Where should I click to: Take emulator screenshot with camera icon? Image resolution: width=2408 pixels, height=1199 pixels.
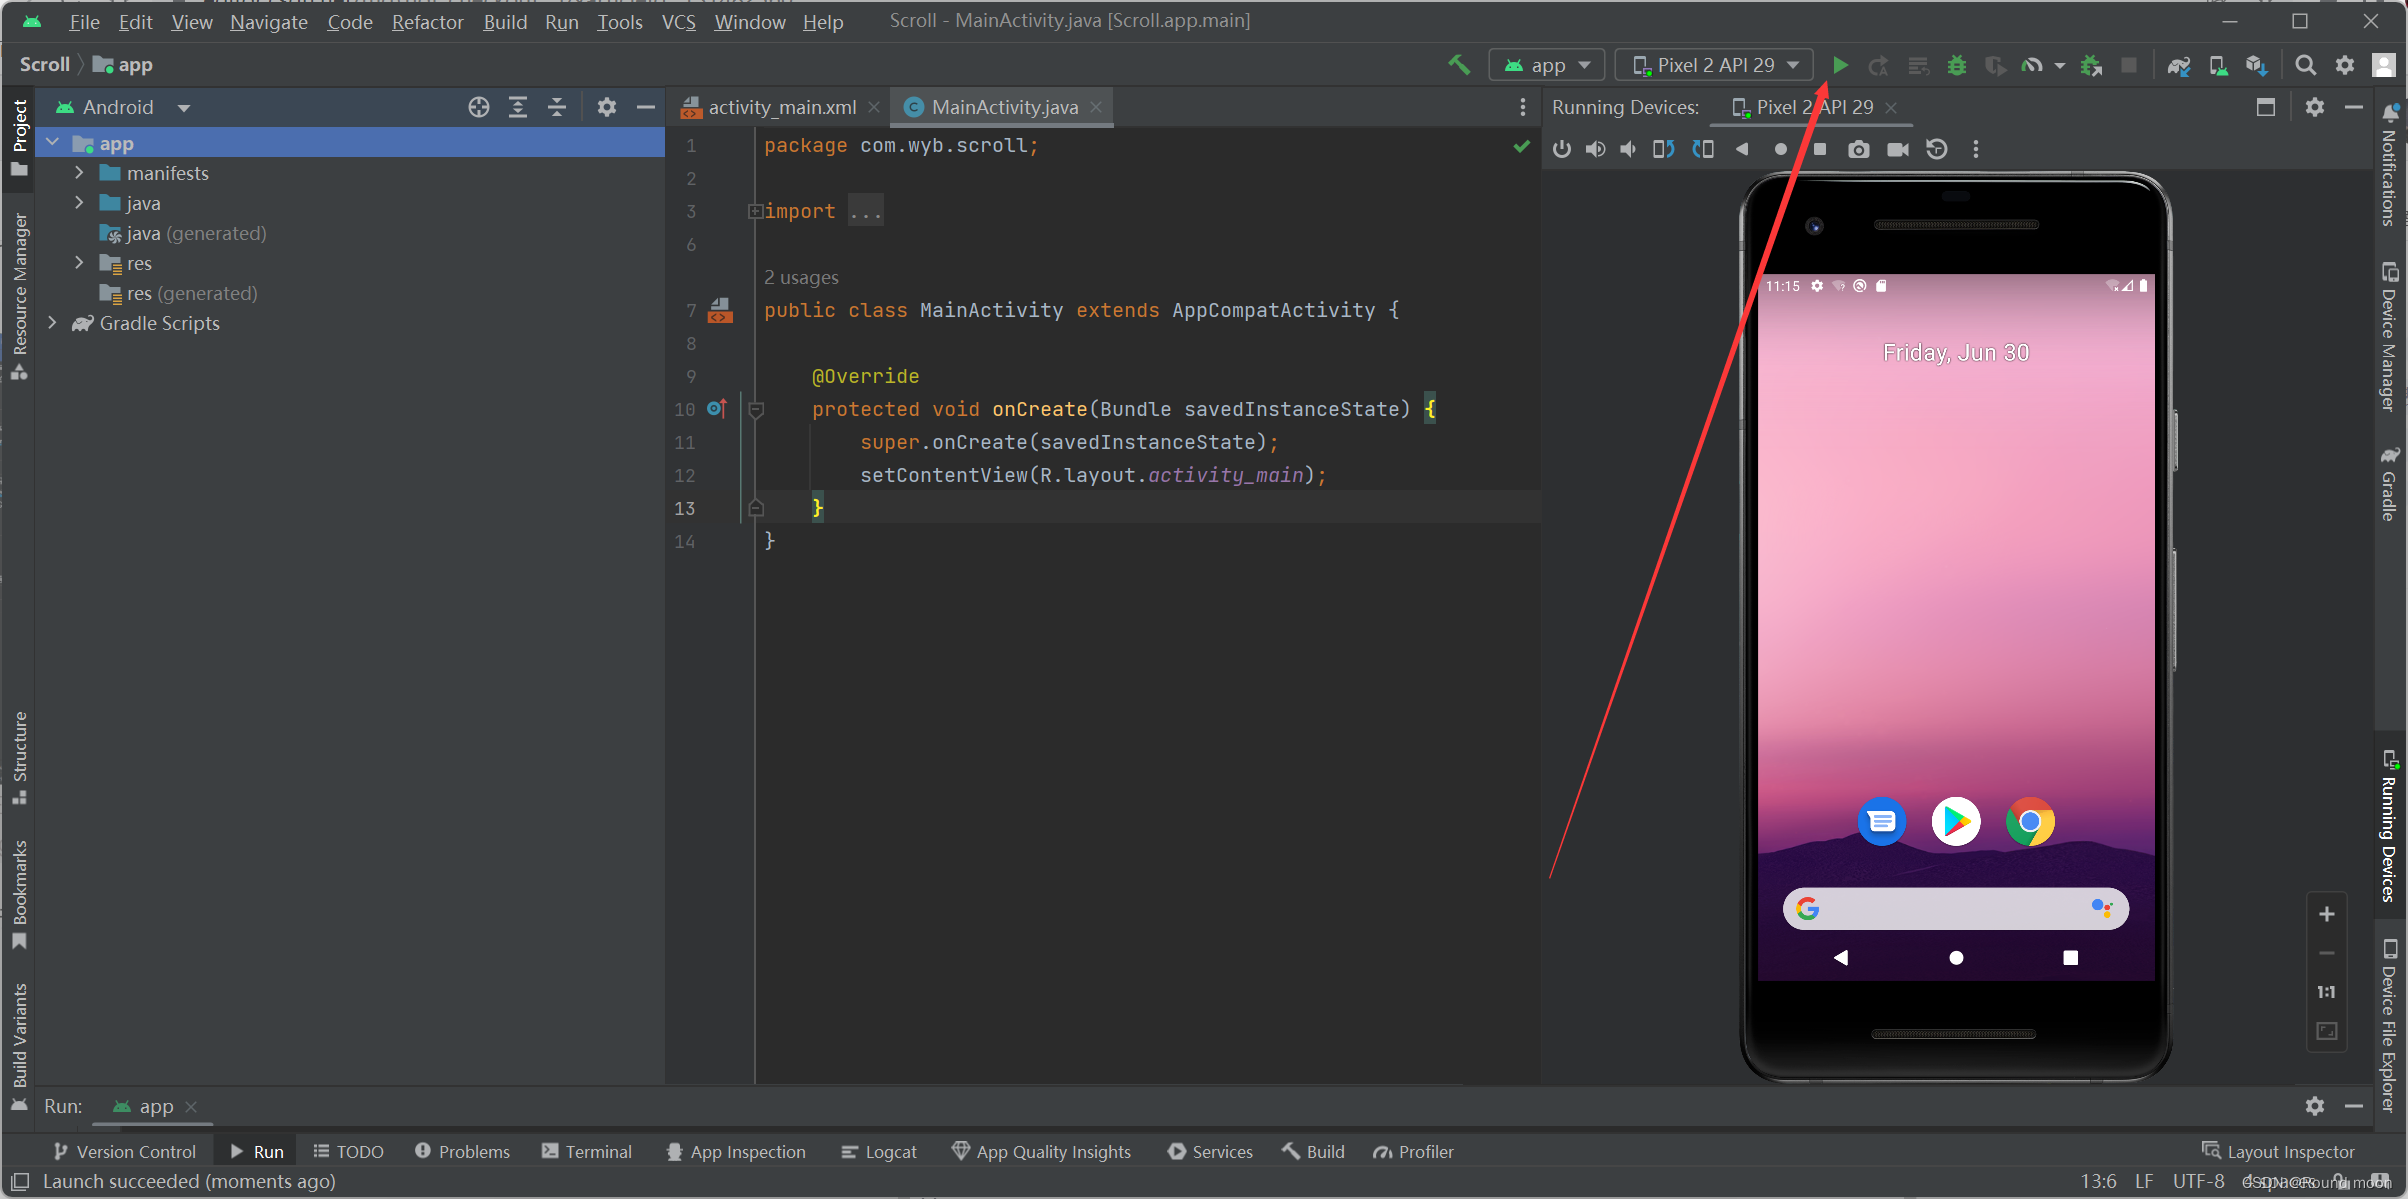1859,149
